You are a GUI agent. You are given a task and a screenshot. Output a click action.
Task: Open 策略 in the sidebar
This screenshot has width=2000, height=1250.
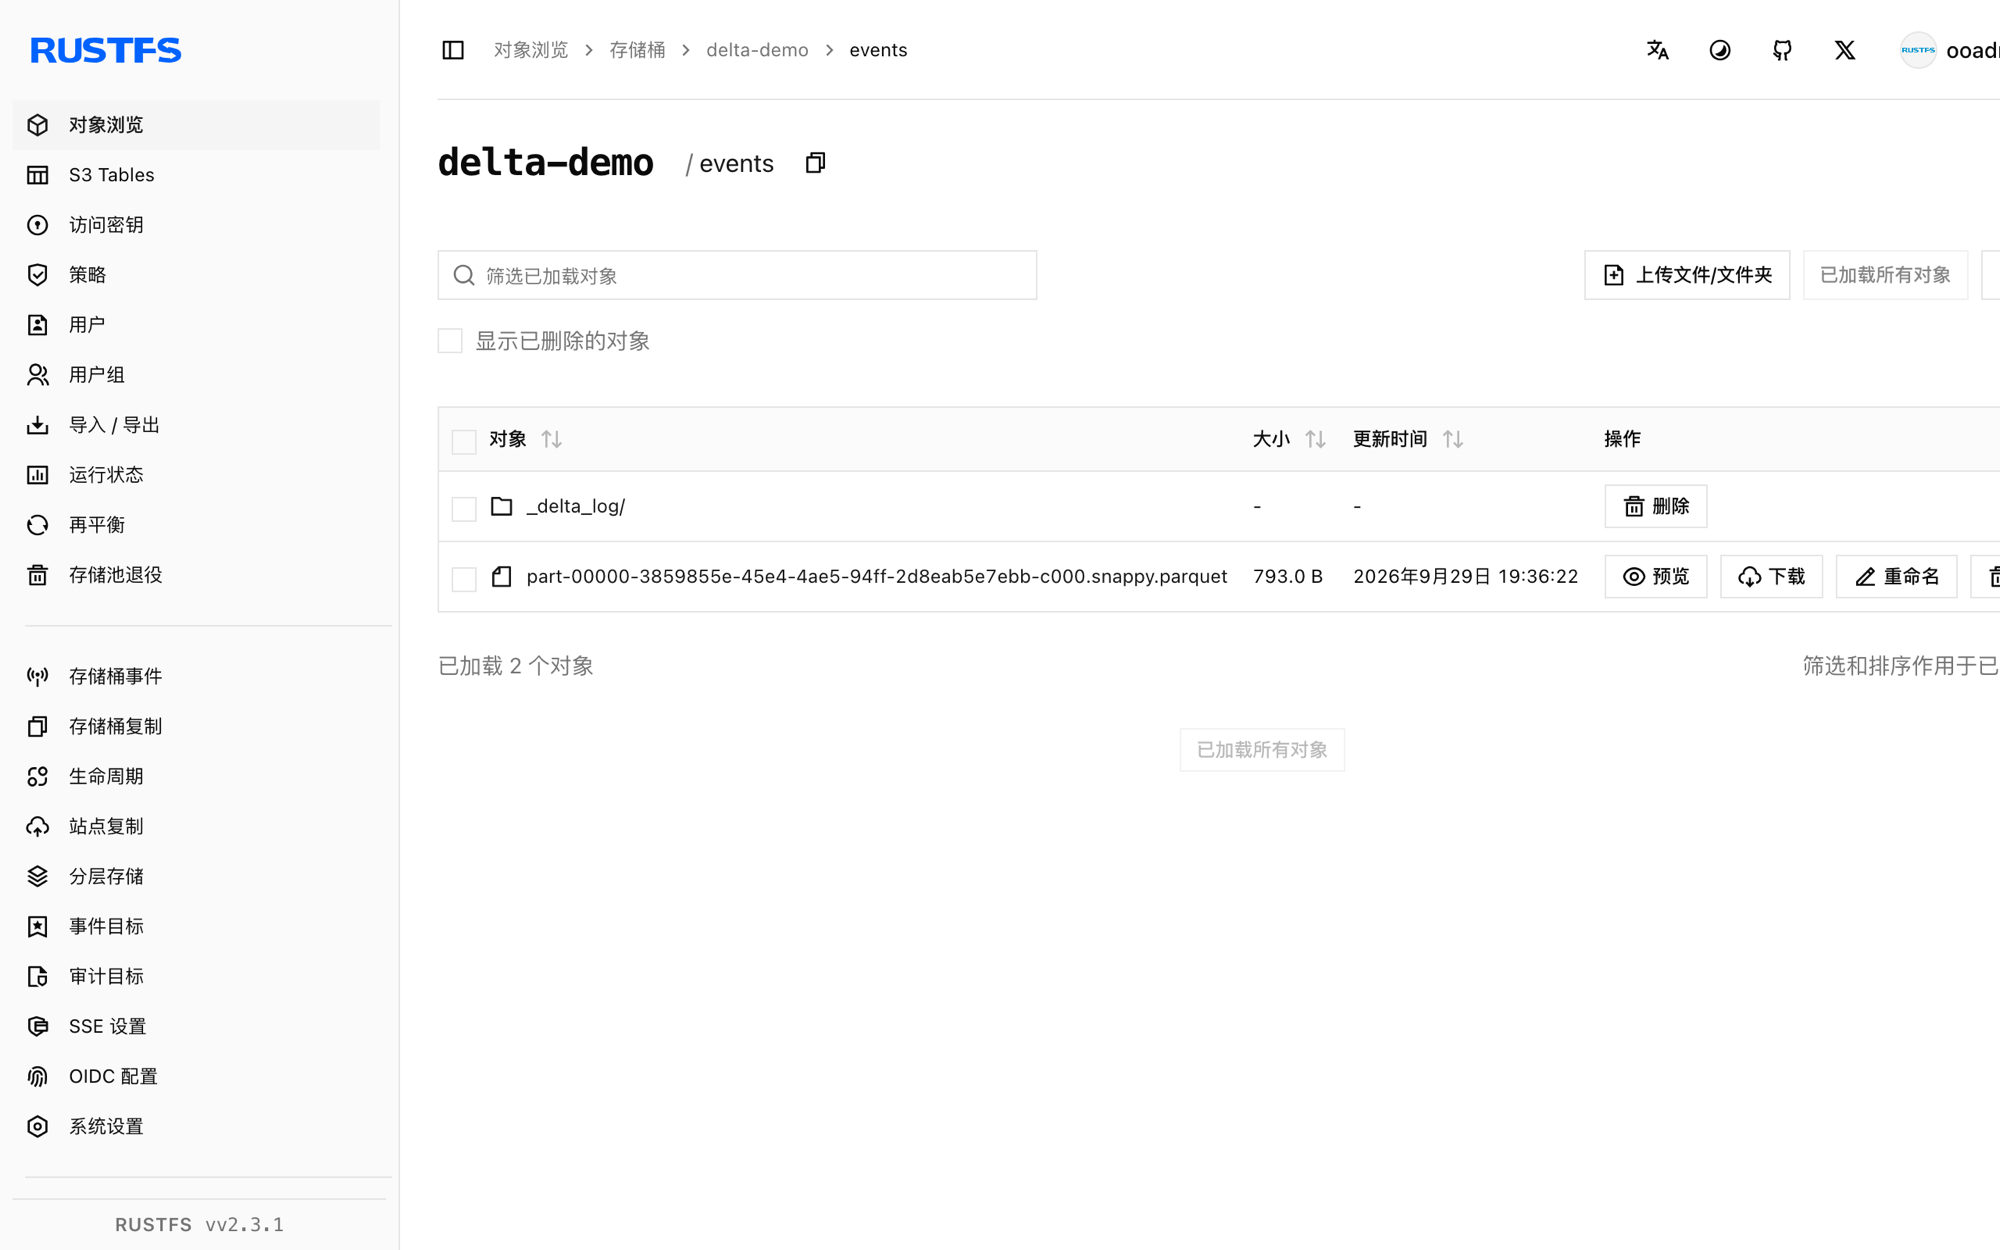pyautogui.click(x=196, y=275)
